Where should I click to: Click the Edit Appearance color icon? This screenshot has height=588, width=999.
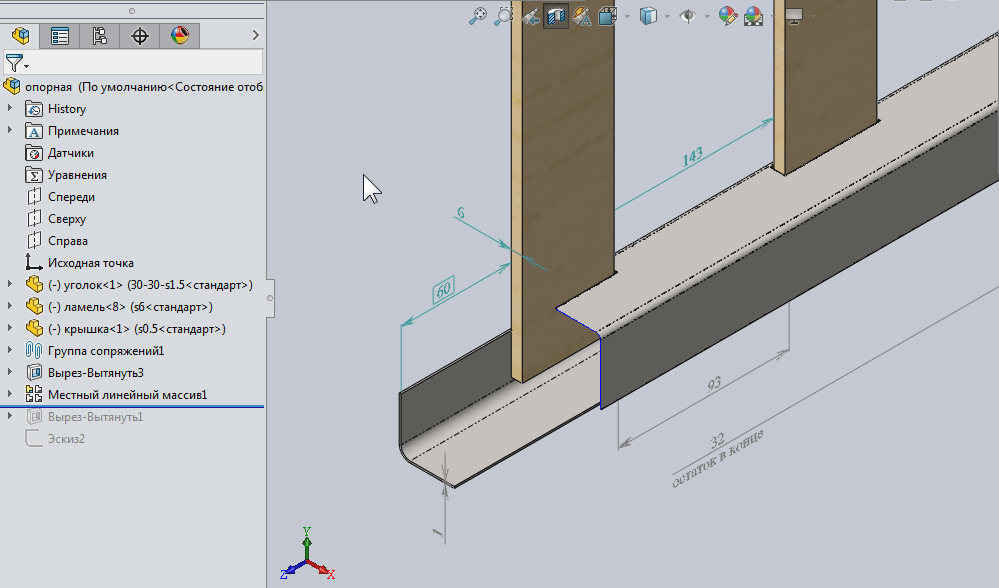tap(728, 16)
